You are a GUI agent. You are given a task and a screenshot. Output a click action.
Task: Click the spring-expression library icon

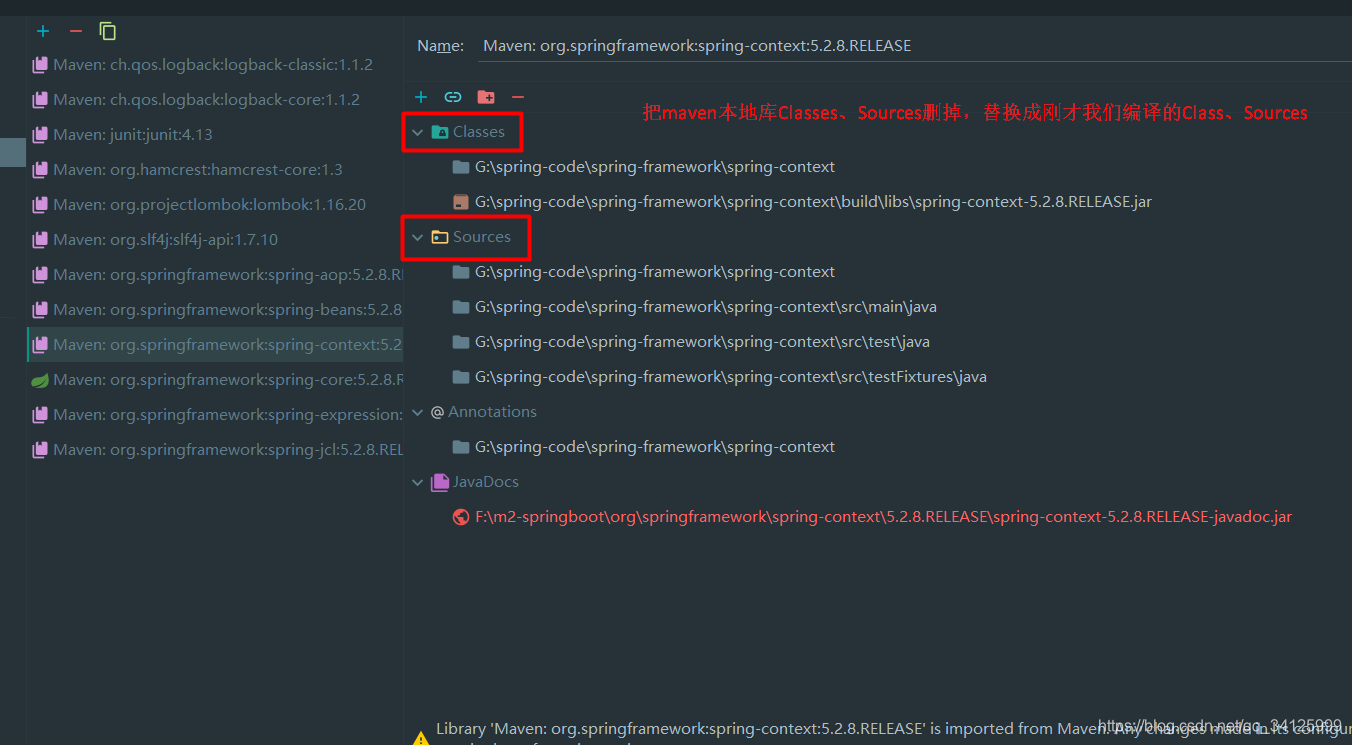[40, 414]
